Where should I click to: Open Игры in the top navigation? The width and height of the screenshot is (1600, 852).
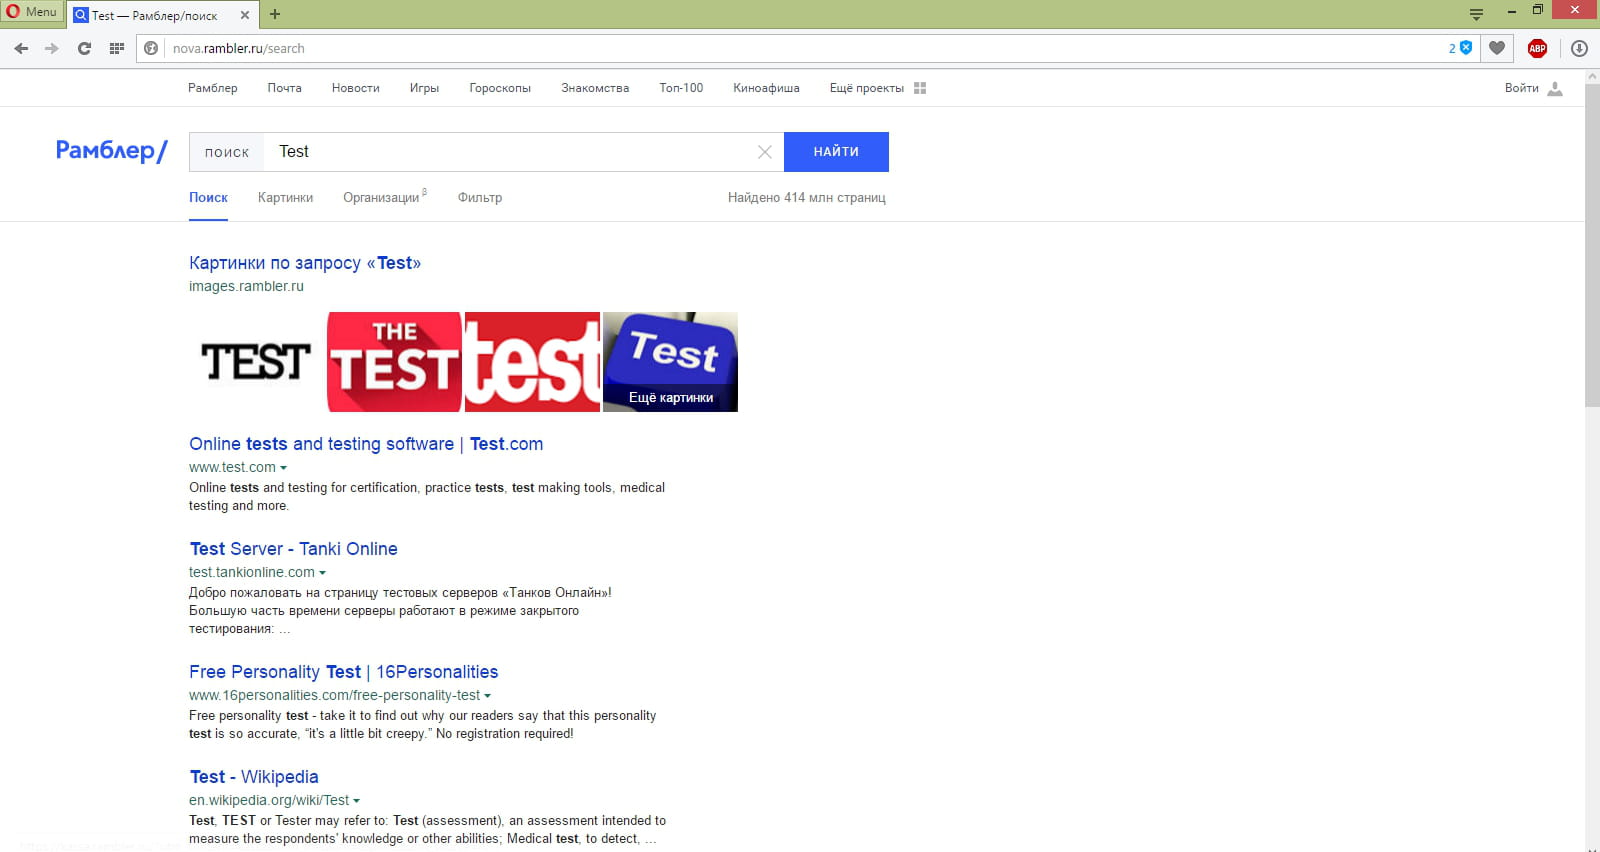tap(424, 88)
